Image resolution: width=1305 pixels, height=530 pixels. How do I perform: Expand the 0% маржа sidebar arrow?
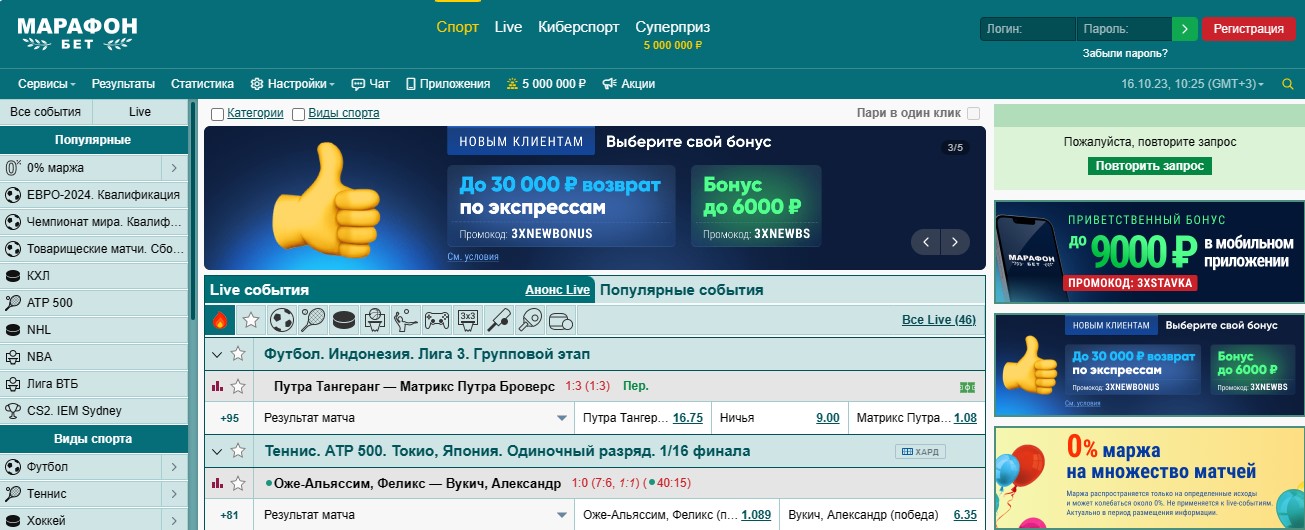[x=174, y=168]
